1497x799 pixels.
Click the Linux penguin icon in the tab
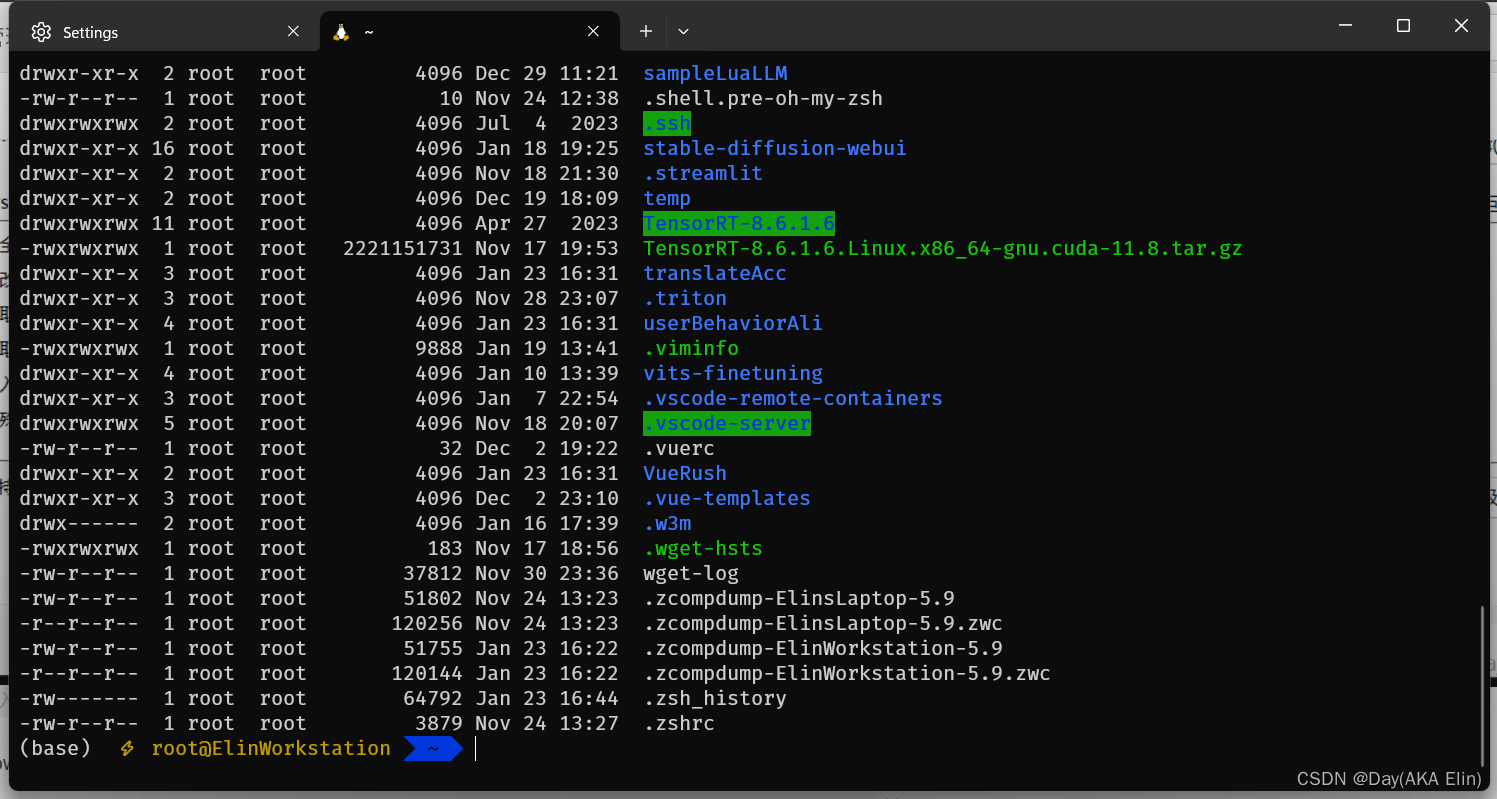pos(341,32)
